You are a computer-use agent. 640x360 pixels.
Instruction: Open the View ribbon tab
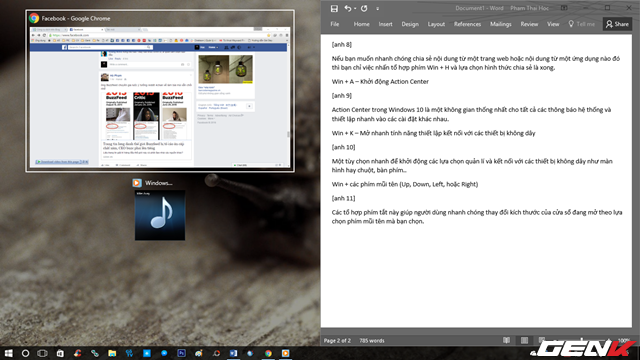point(553,24)
